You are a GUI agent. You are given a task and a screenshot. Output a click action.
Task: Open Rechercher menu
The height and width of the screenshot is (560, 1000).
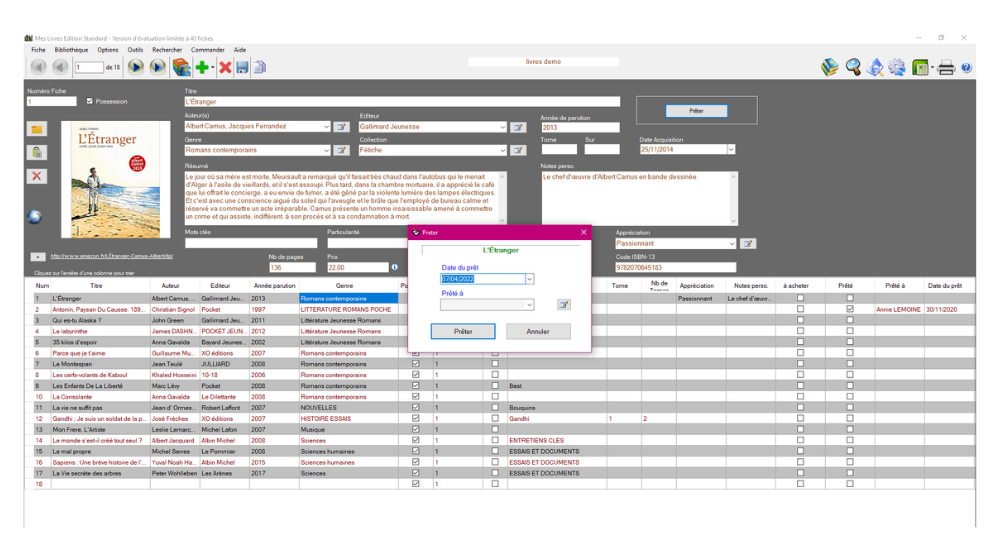(167, 50)
